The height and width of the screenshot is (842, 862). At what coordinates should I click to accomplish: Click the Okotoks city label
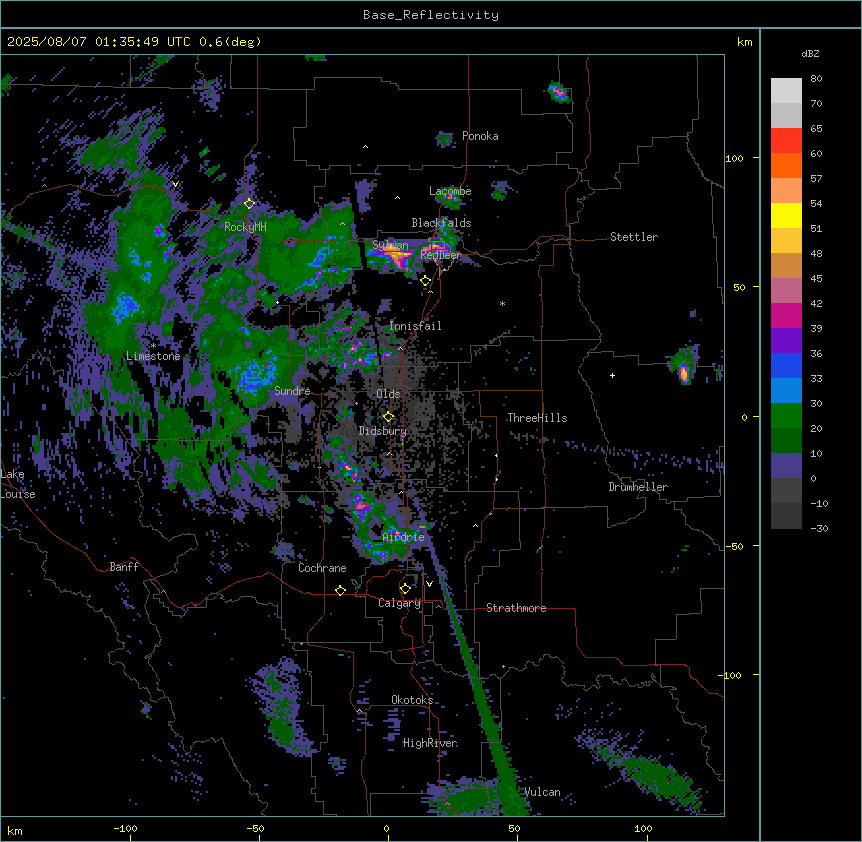click(x=412, y=700)
